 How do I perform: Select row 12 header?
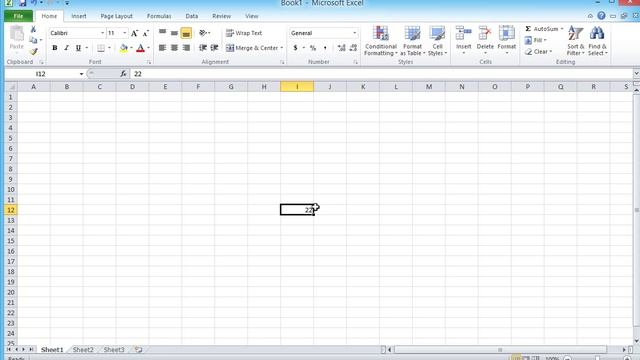pyautogui.click(x=11, y=210)
